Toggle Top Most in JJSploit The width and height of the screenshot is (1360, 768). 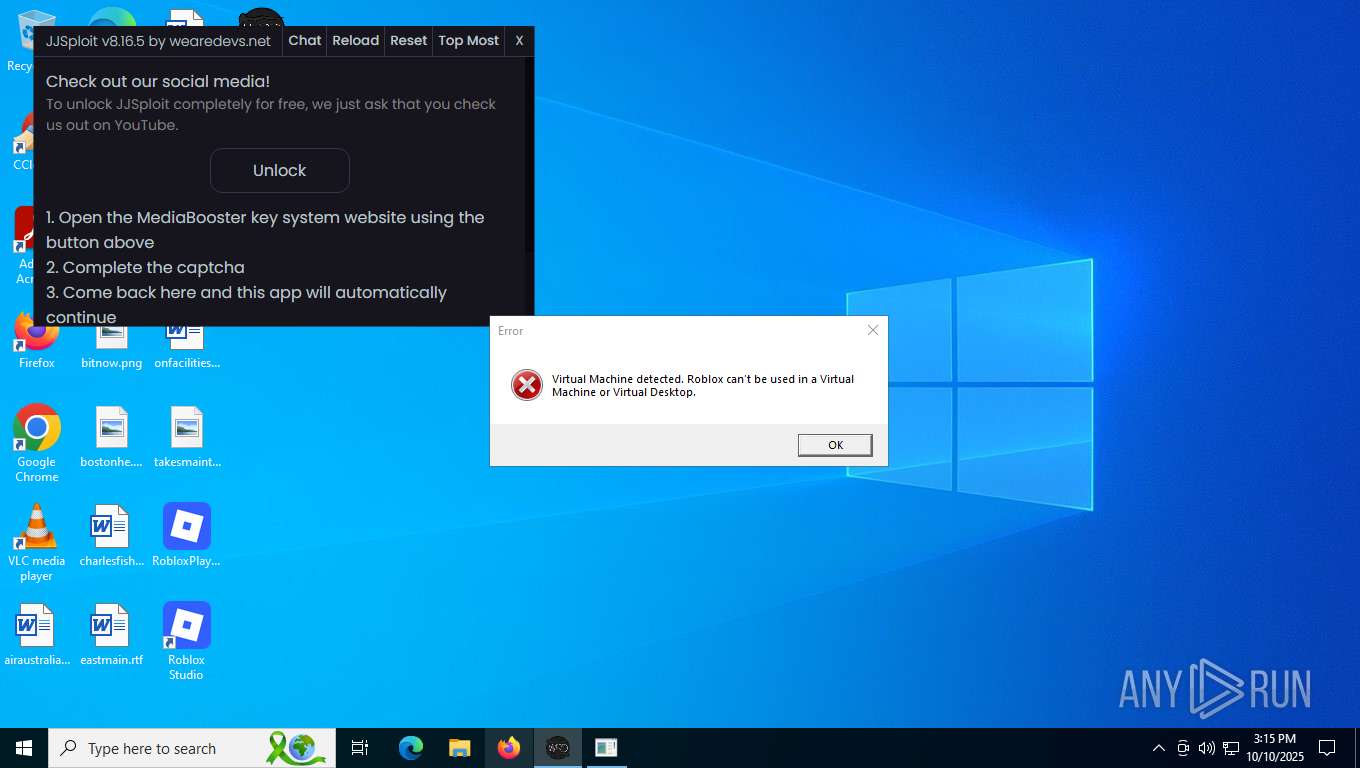click(469, 41)
